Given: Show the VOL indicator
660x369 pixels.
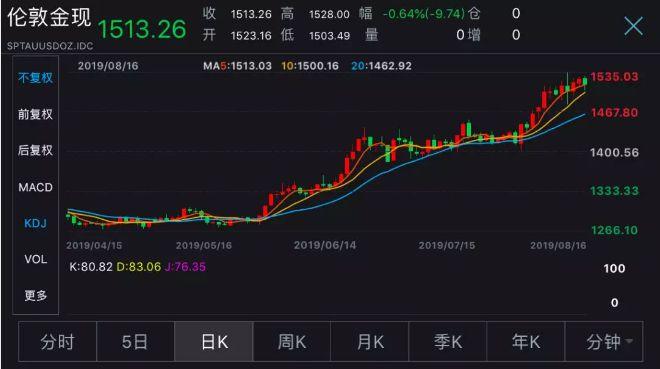Looking at the screenshot, I should point(35,259).
